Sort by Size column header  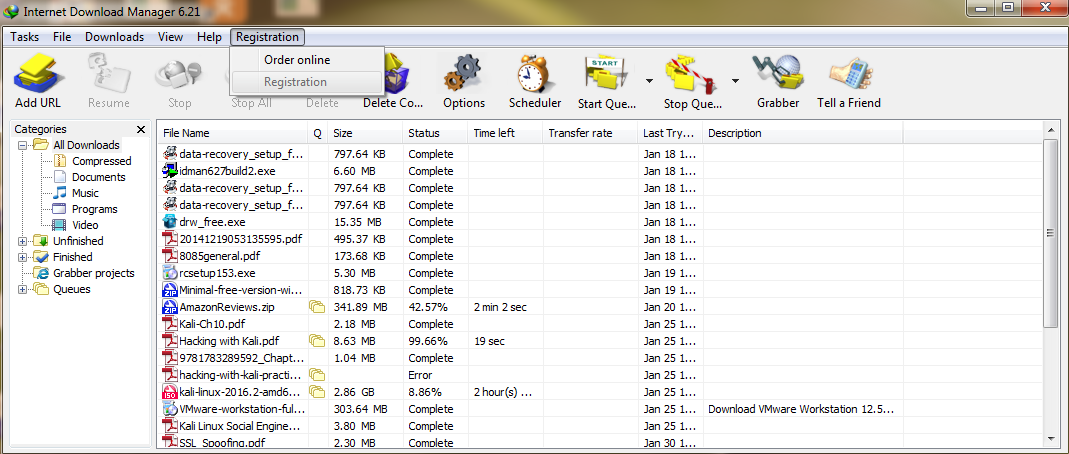(365, 134)
